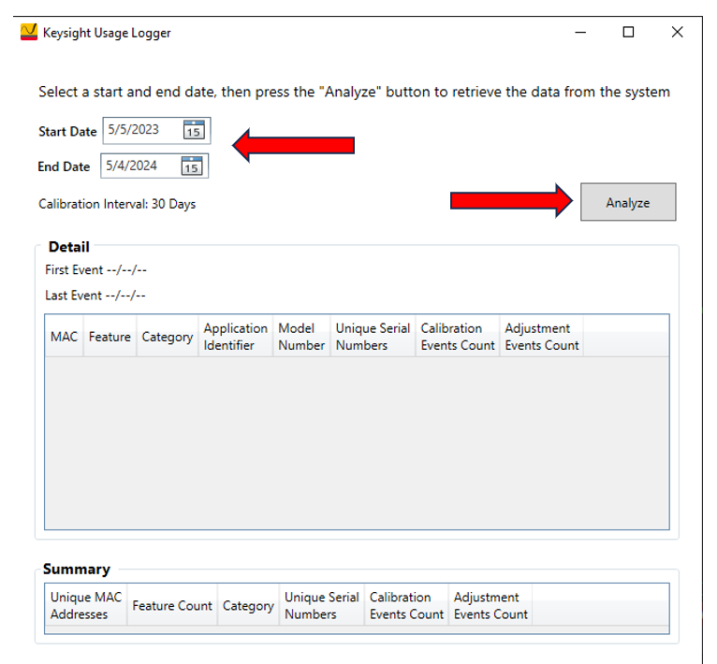Sort Detail table by Unique Serial Numbers
Screen dimensions: 717x664
(x=372, y=337)
